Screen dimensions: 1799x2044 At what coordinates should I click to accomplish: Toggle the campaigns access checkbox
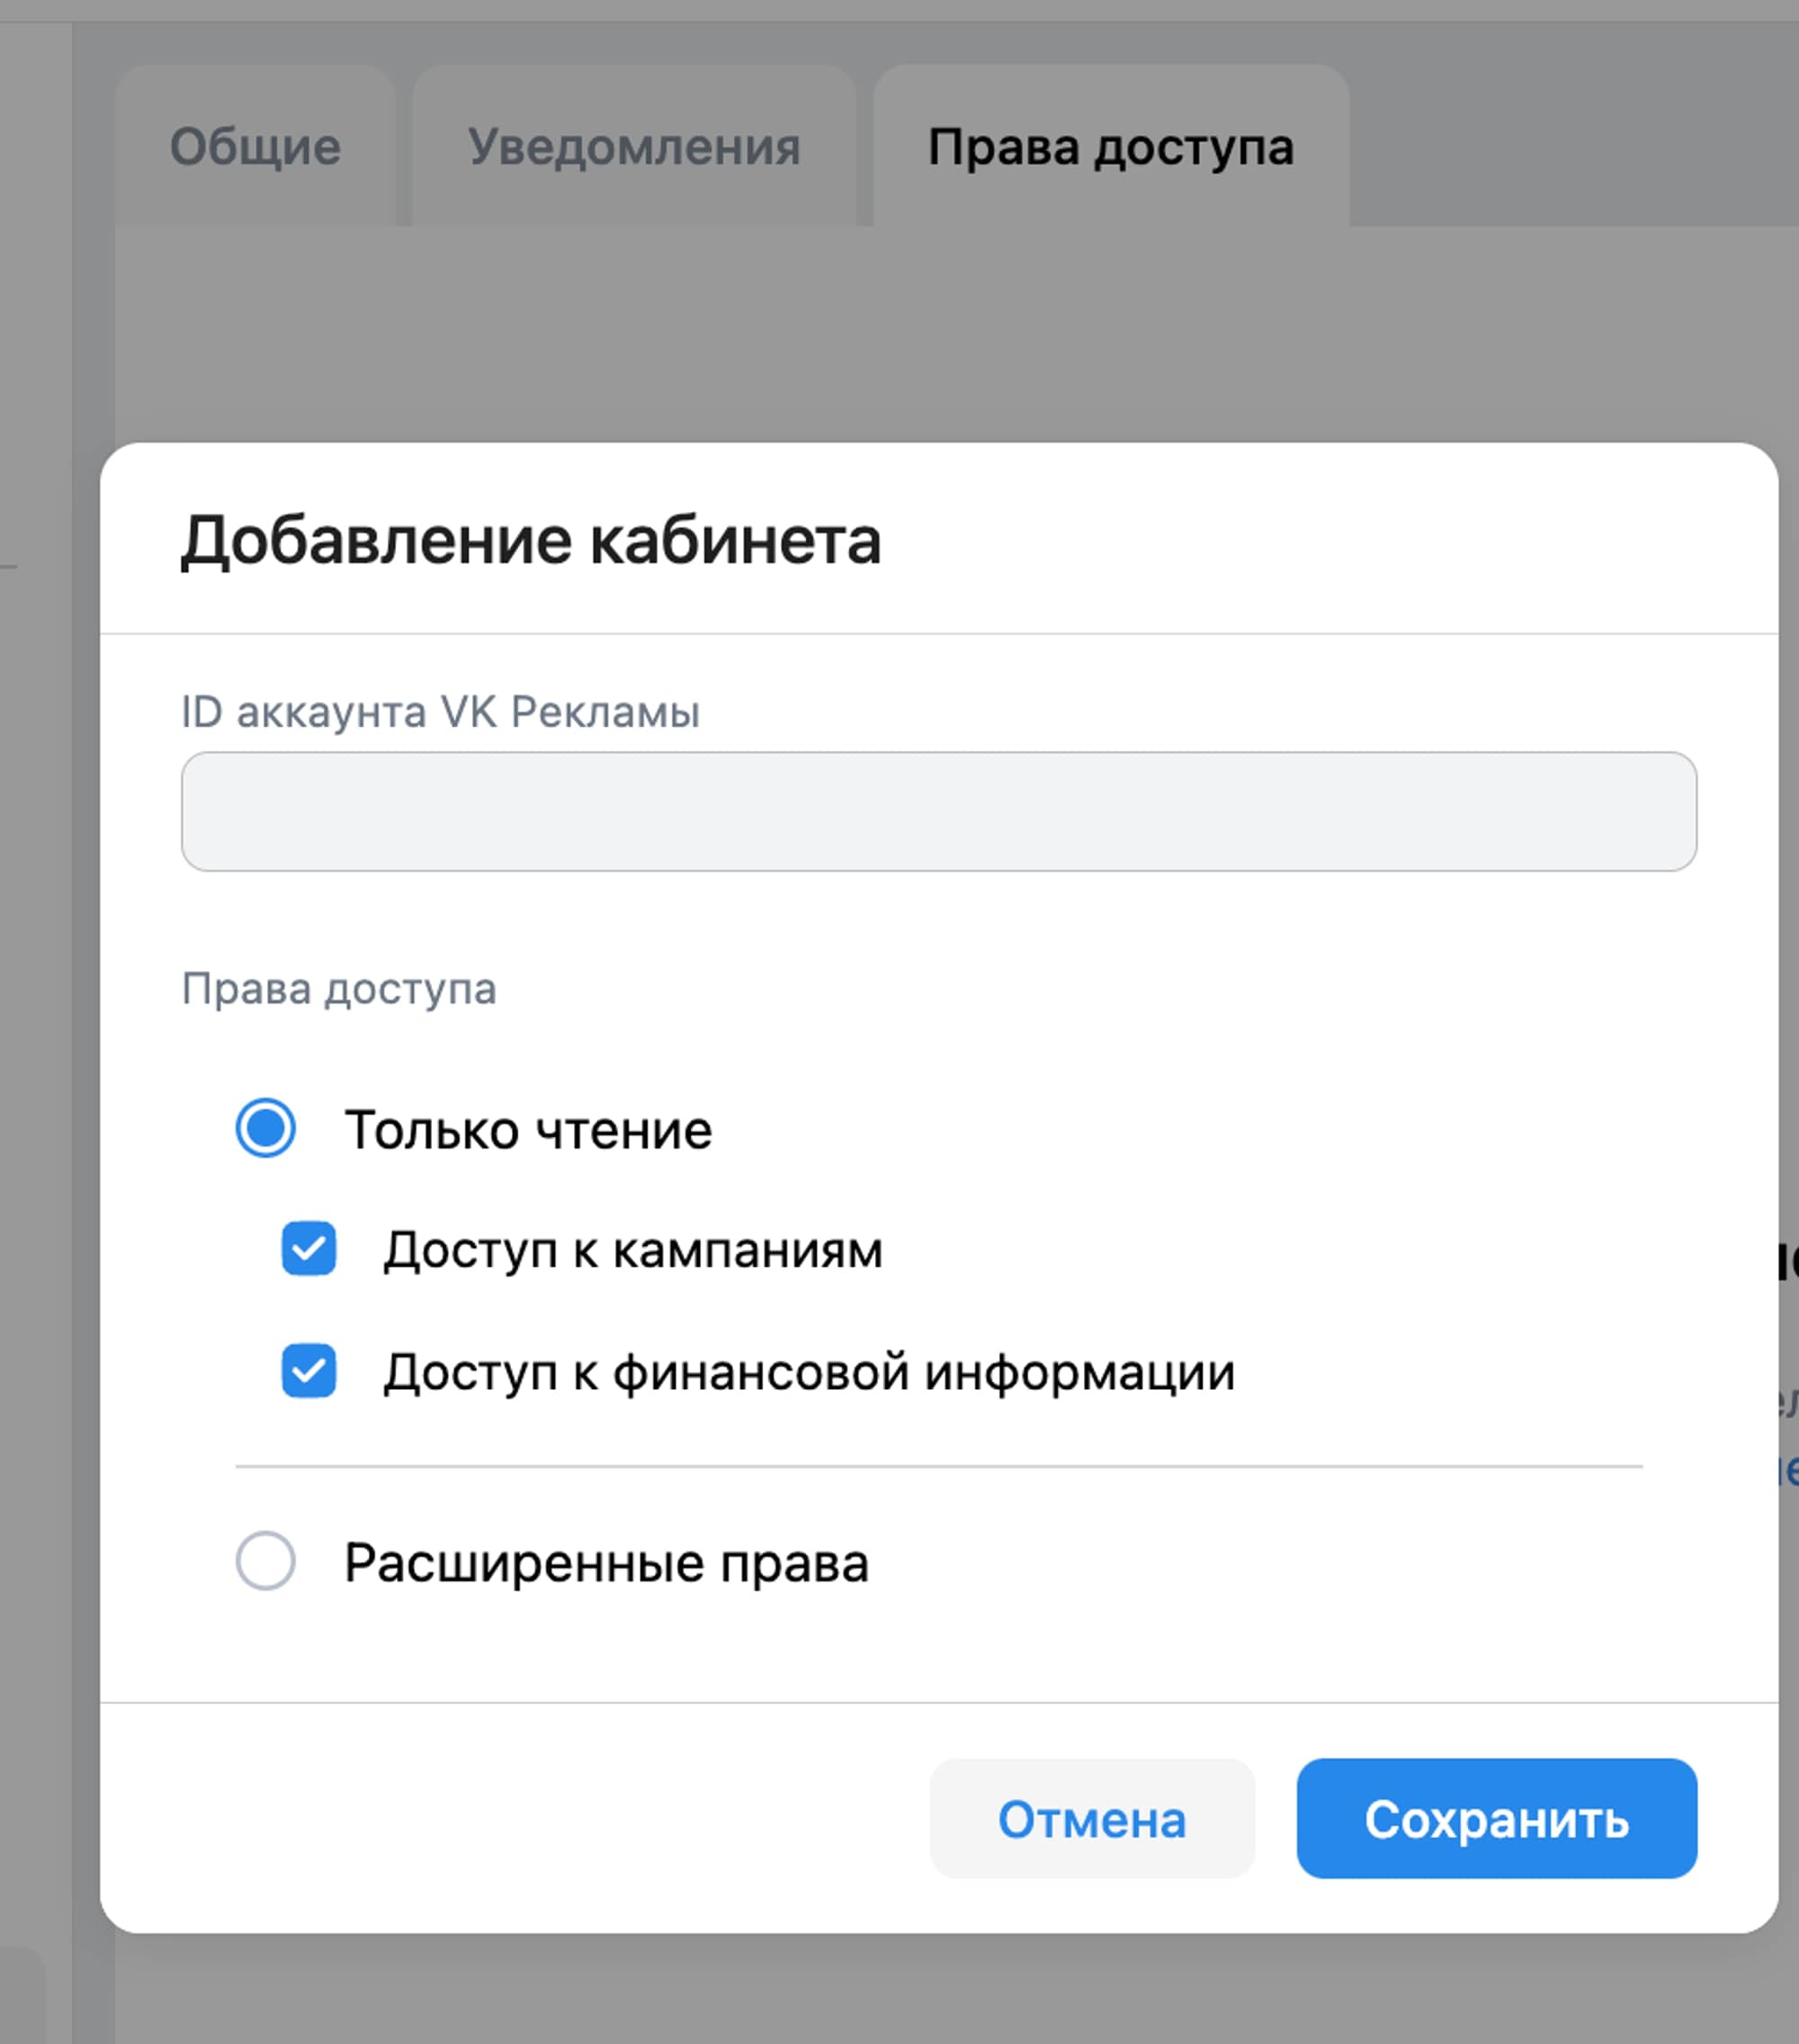tap(309, 1247)
